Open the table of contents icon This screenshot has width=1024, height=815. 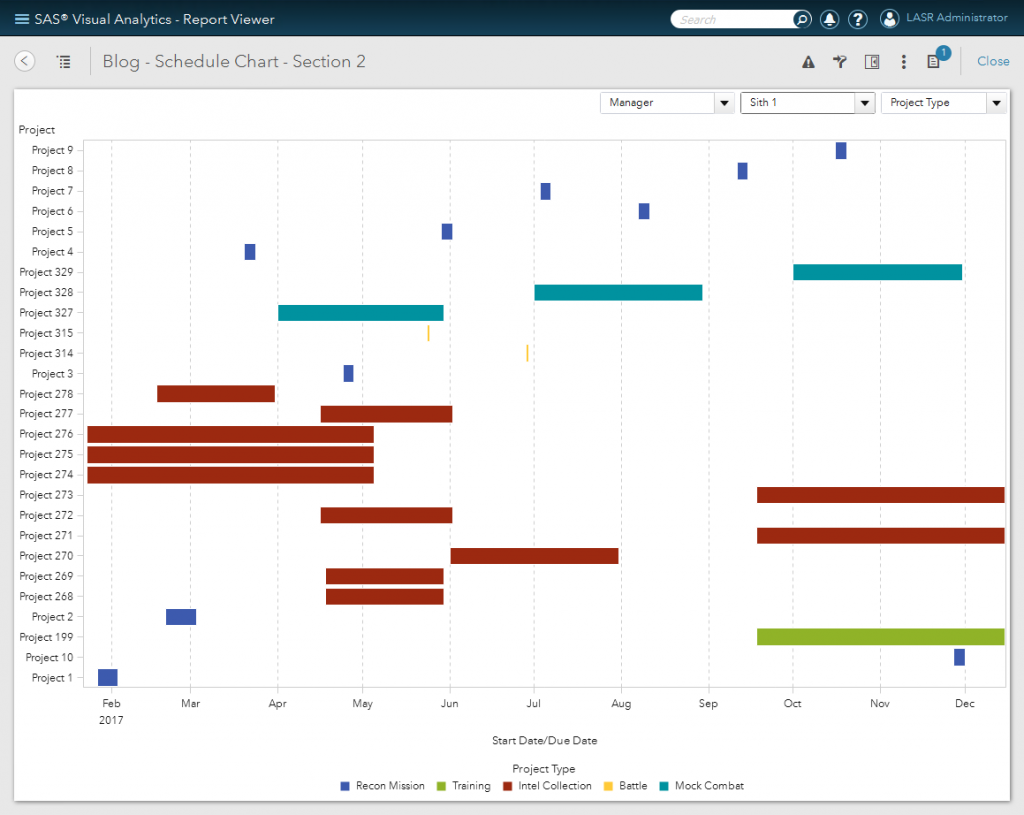pos(64,61)
